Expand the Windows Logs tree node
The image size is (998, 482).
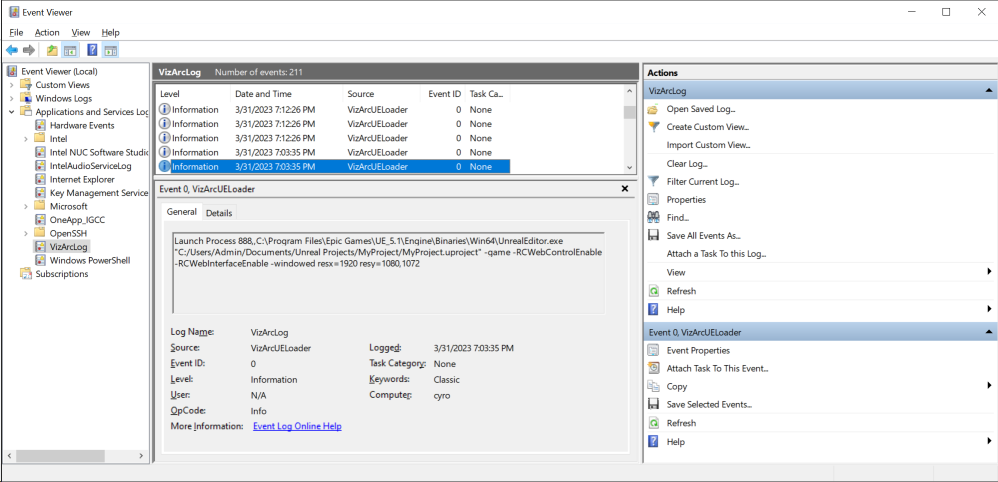[x=12, y=99]
